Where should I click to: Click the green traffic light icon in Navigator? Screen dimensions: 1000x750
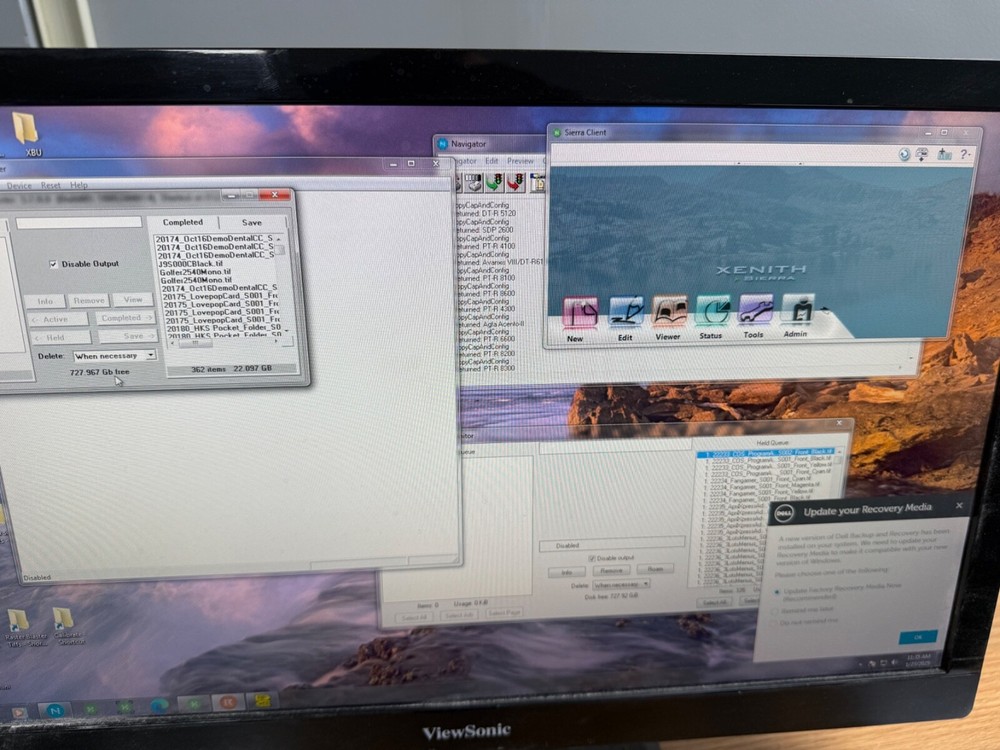click(x=495, y=180)
